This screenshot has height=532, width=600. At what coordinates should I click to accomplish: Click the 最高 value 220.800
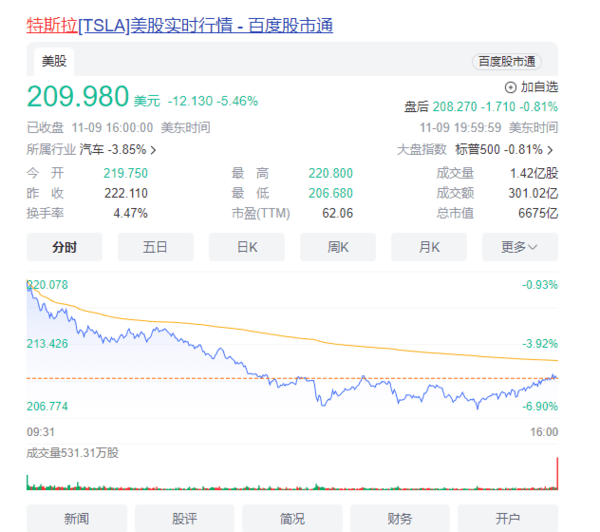[x=331, y=173]
